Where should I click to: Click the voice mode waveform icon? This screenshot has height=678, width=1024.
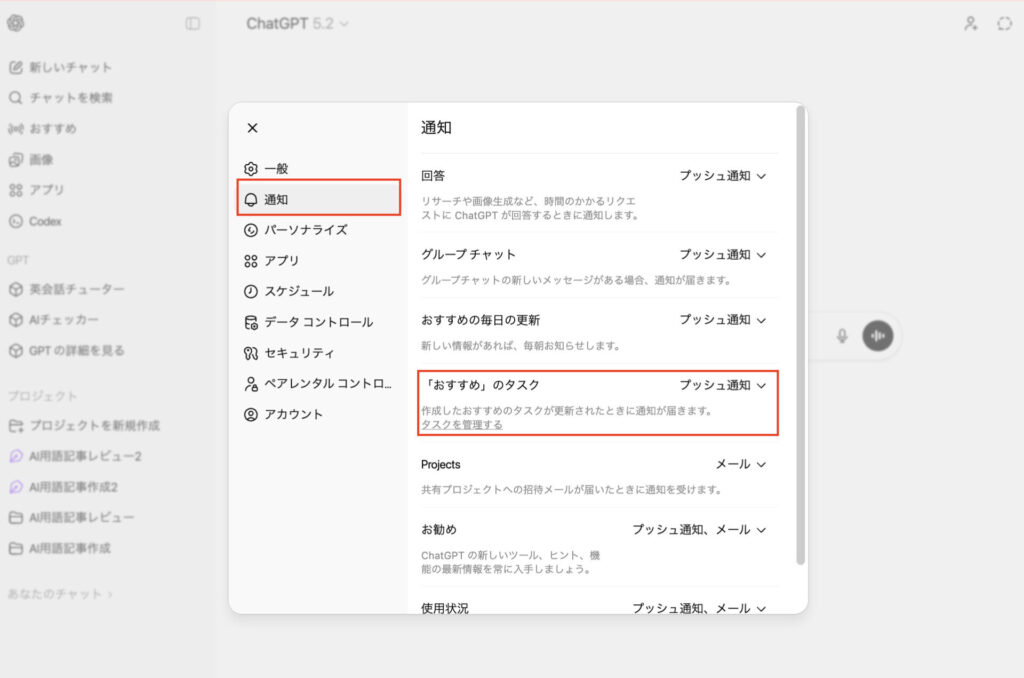pos(878,336)
